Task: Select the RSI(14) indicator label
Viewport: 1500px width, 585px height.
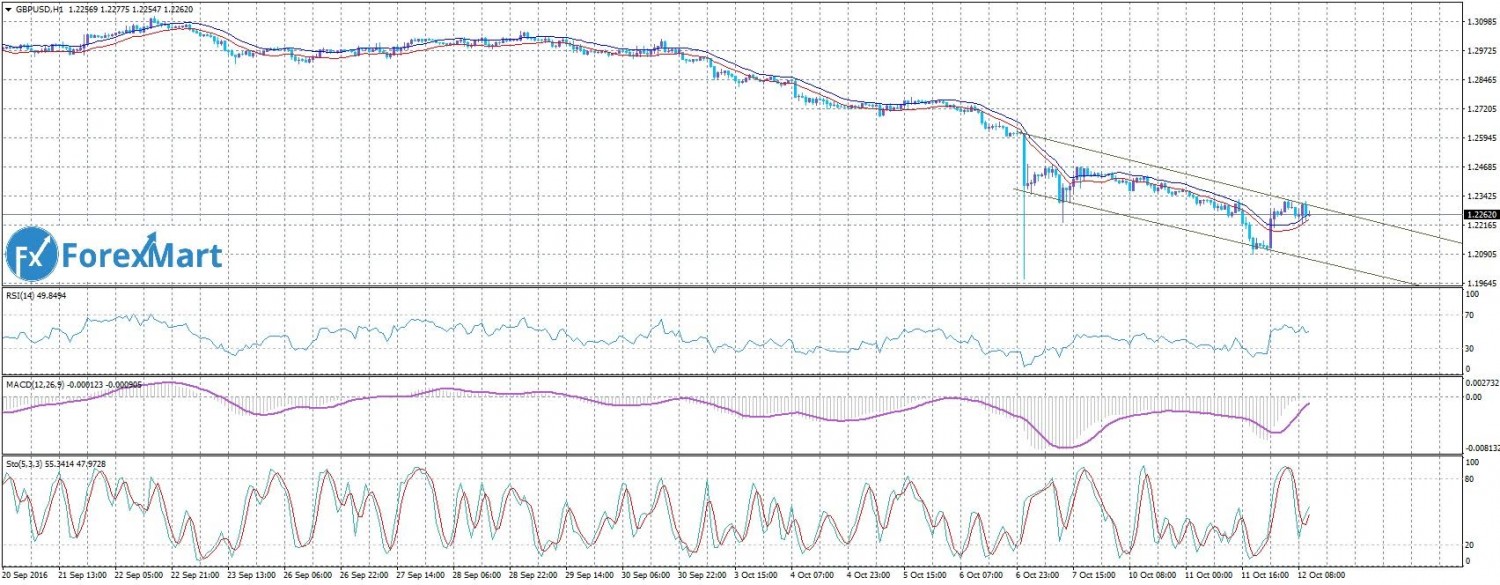Action: (20, 296)
